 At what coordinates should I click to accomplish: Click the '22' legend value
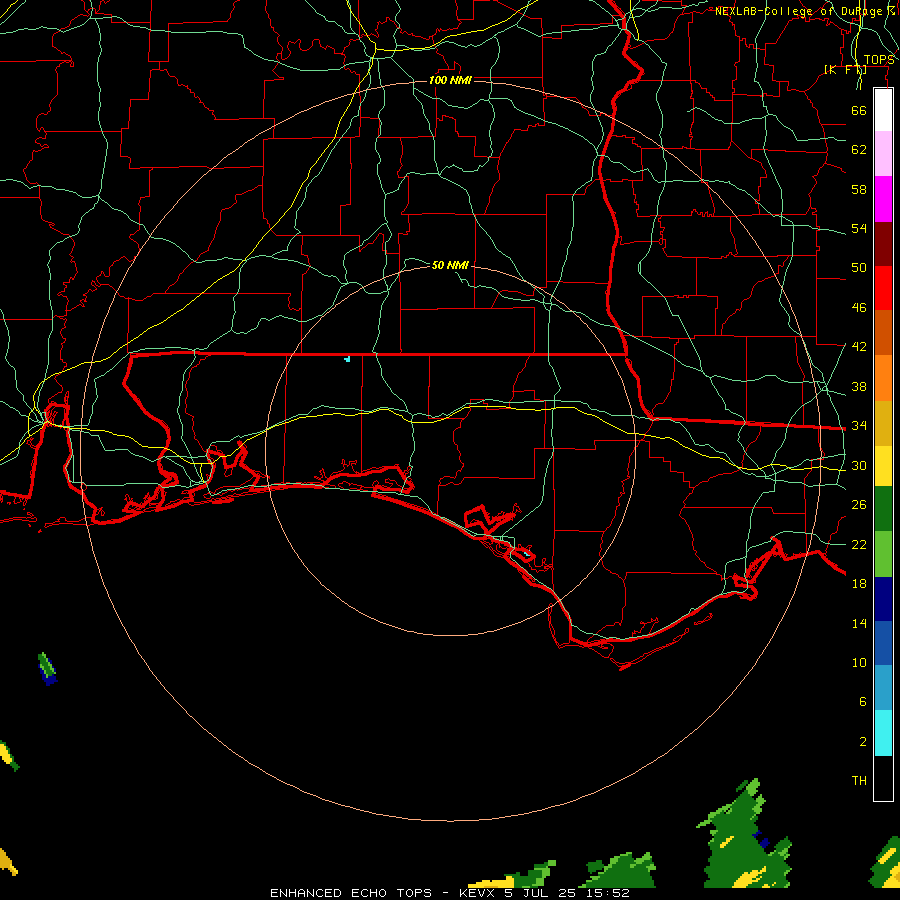click(859, 545)
